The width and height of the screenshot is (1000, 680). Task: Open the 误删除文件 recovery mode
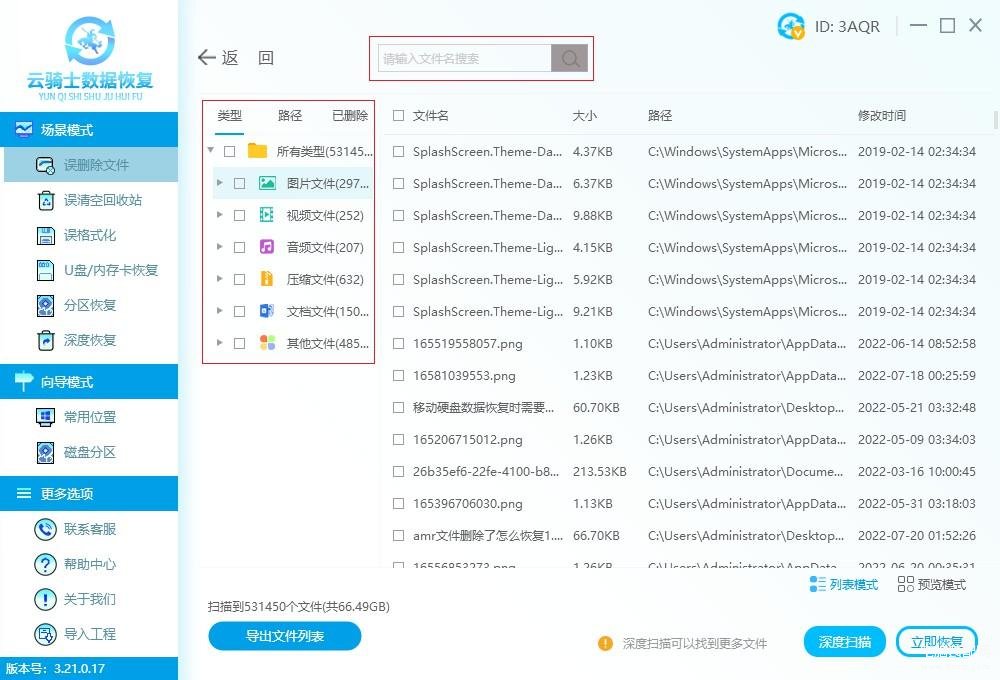[91, 165]
